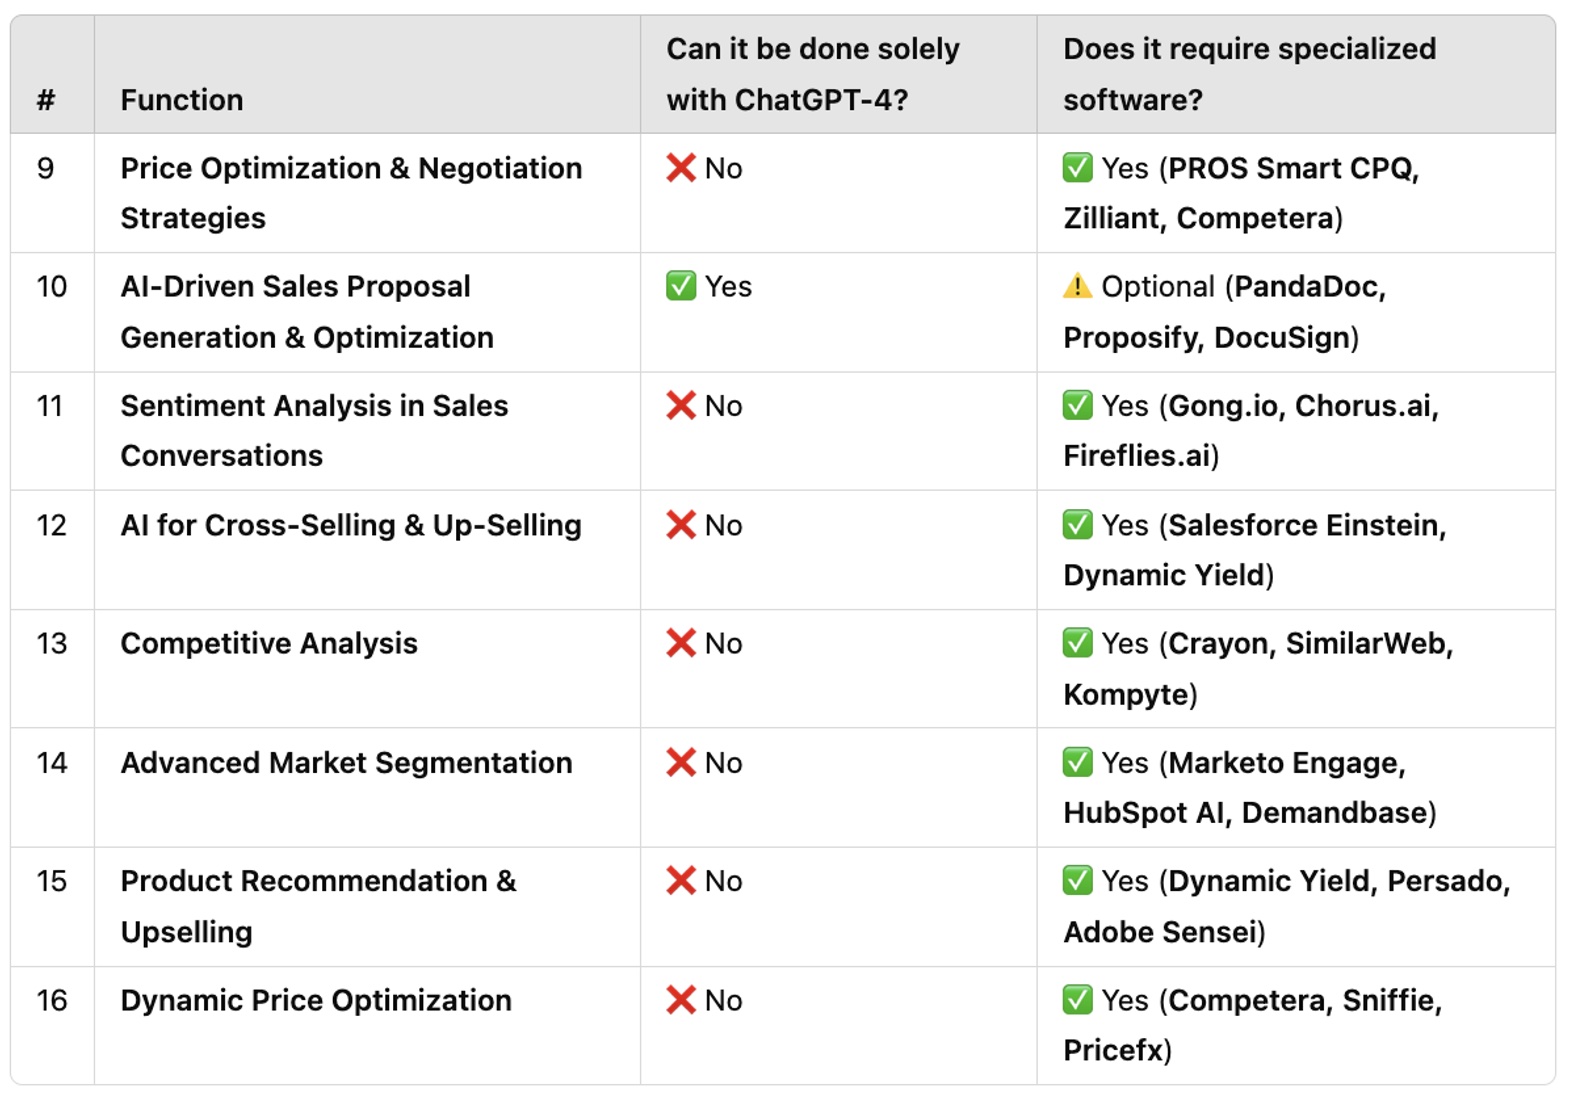Click the red X for Sentiment Analysis row
The height and width of the screenshot is (1106, 1590).
(681, 406)
